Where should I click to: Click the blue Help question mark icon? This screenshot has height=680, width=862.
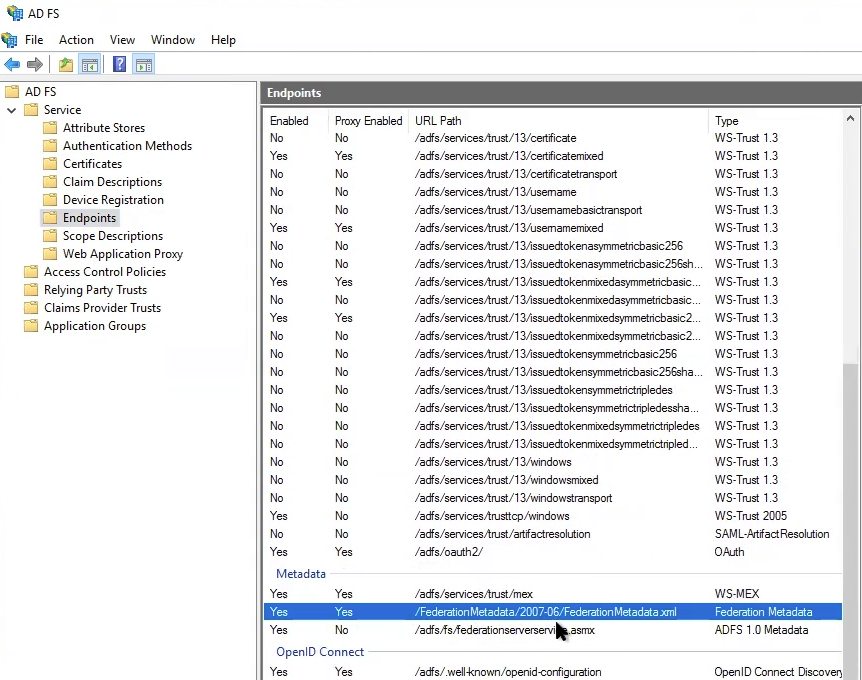[x=119, y=65]
